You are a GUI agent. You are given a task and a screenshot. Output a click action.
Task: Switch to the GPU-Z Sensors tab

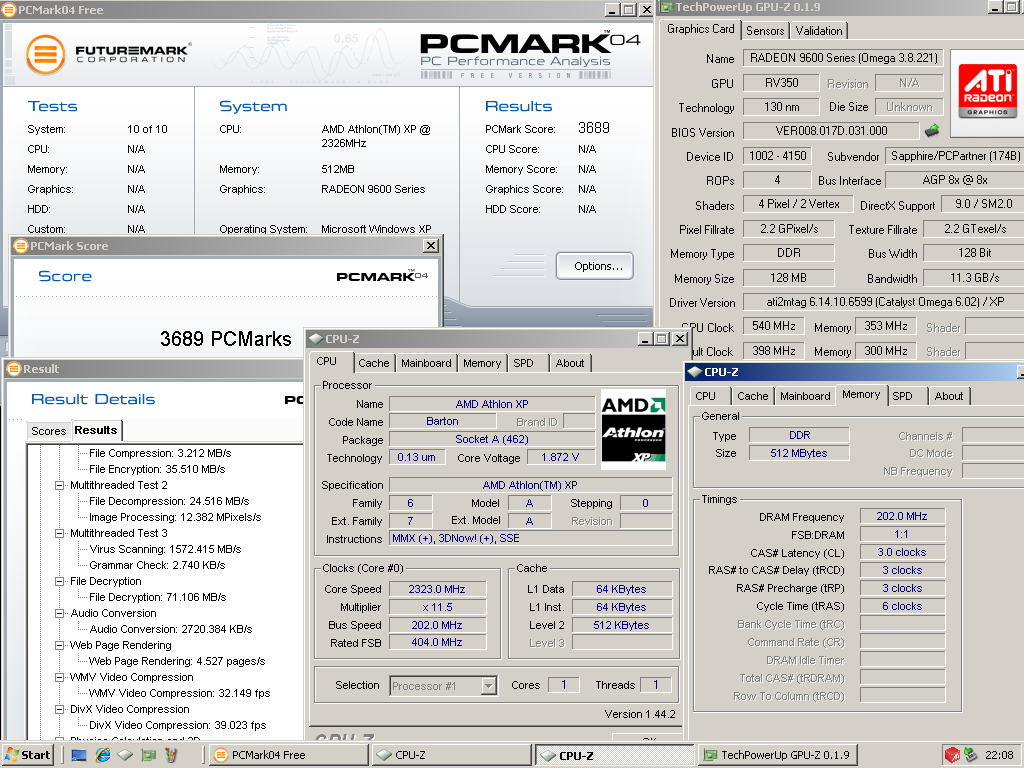[765, 31]
